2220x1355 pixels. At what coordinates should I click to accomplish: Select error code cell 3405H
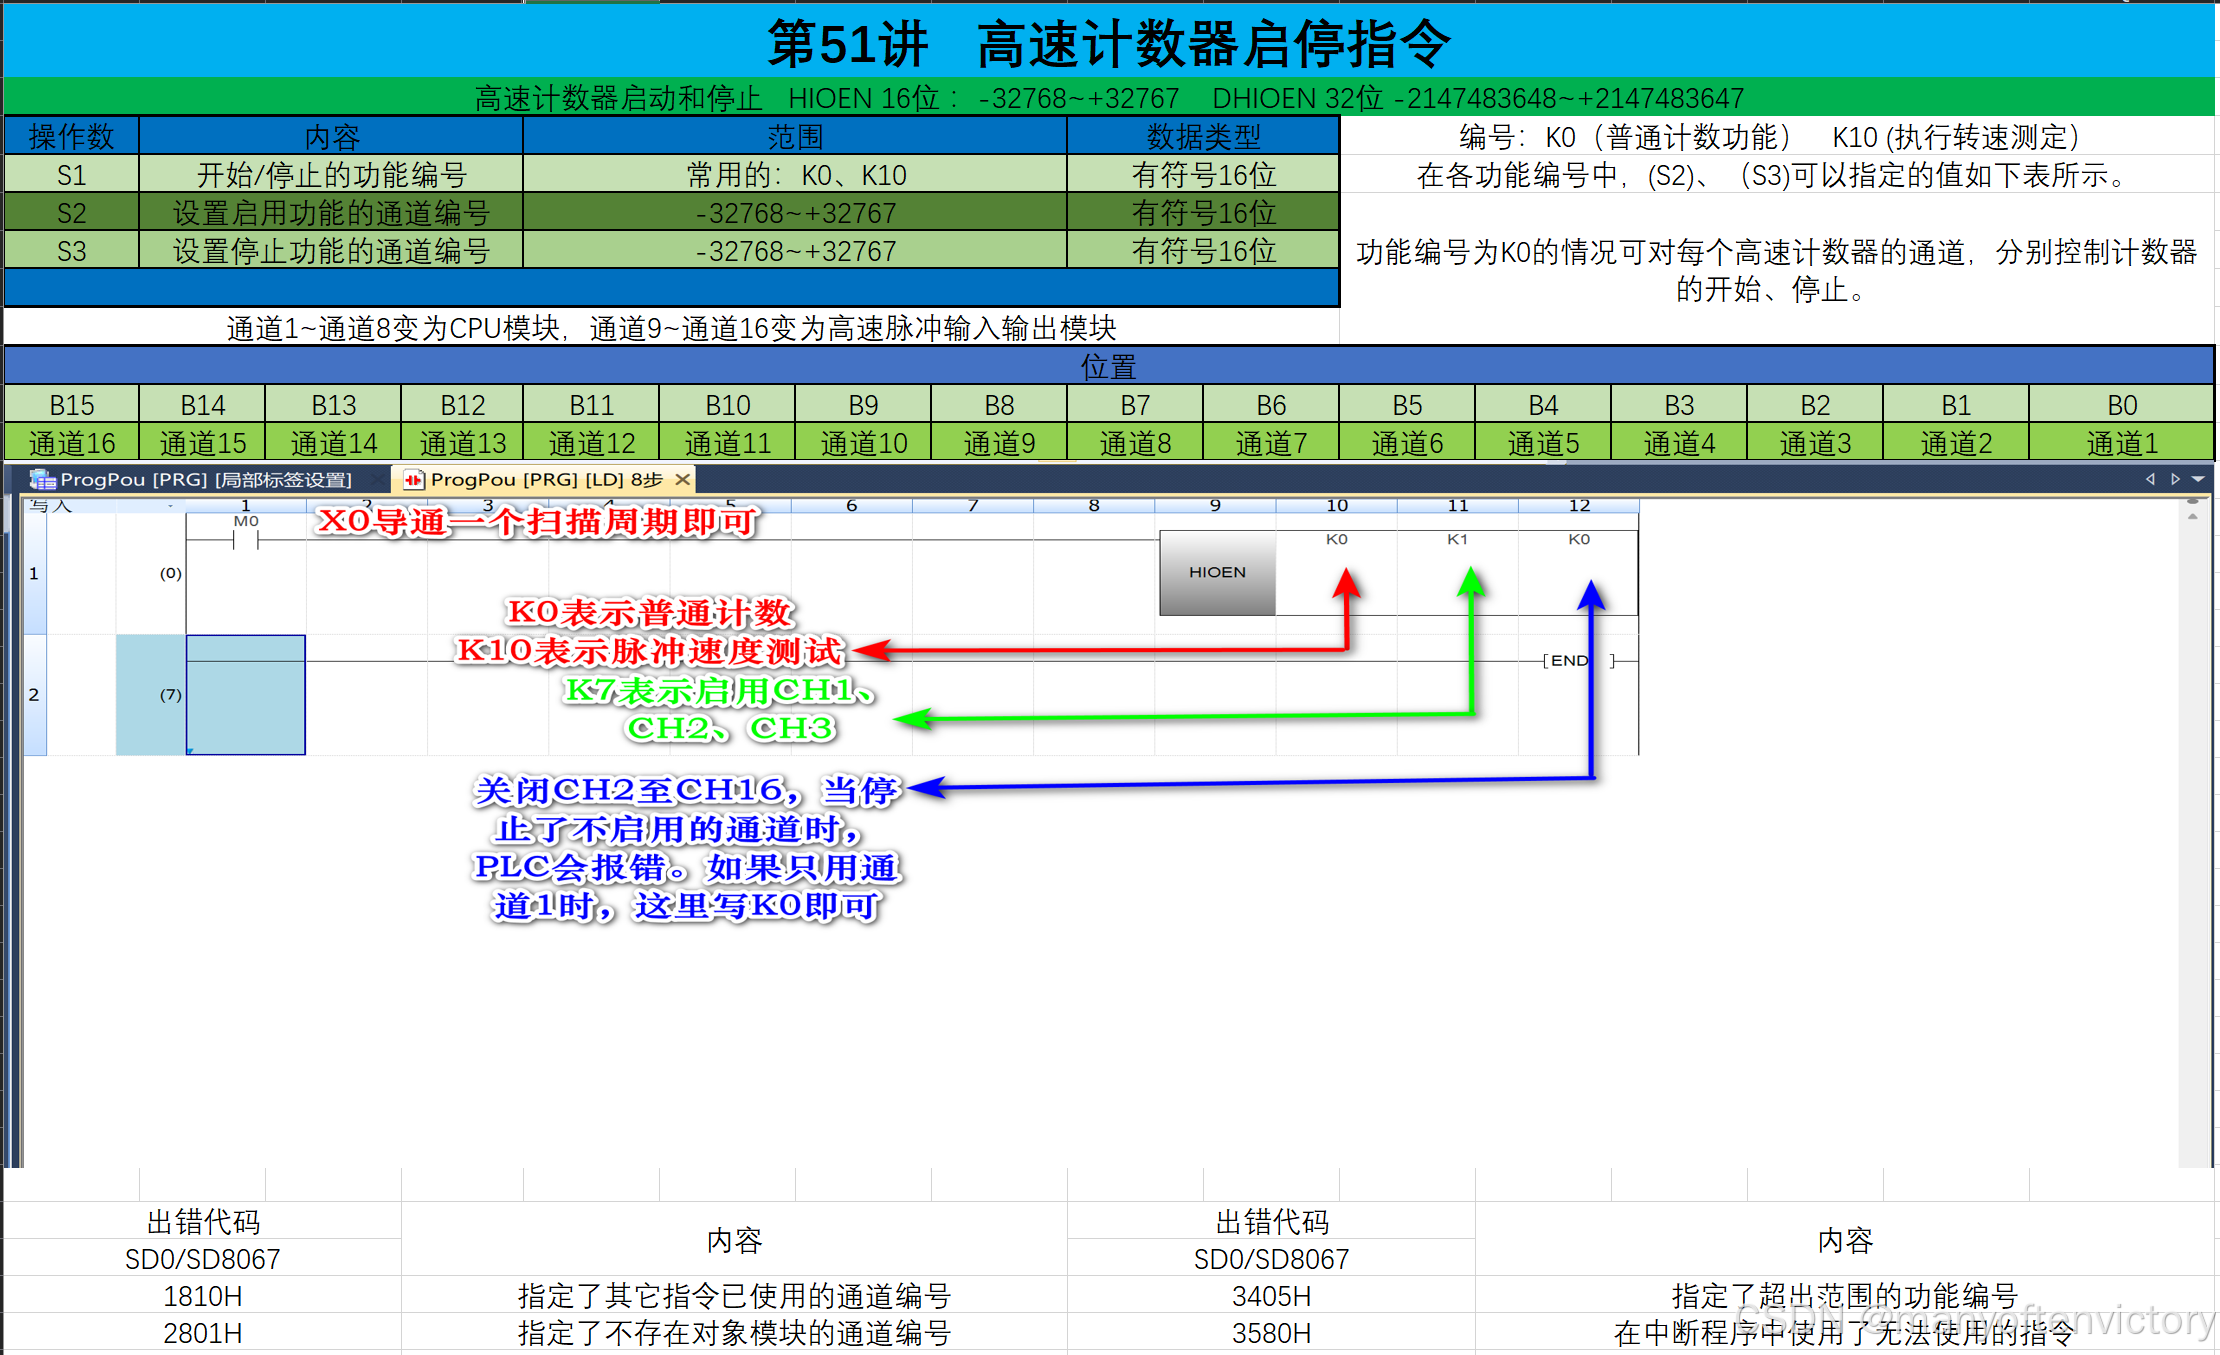pos(1271,1296)
